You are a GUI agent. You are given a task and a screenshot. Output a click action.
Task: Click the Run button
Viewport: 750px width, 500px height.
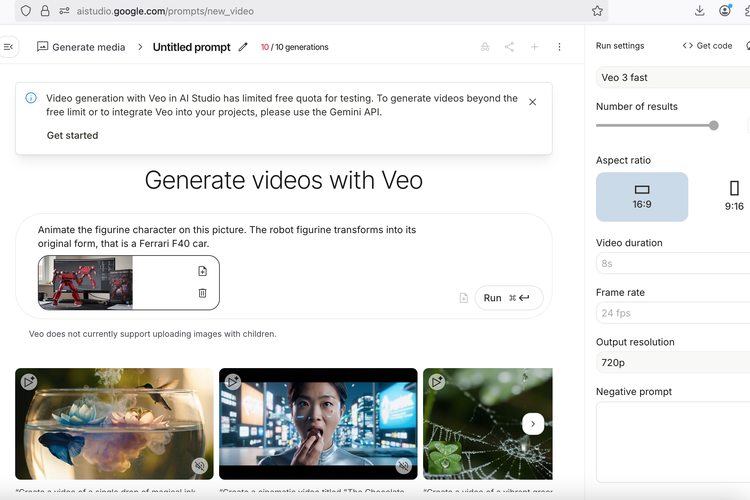pos(509,298)
